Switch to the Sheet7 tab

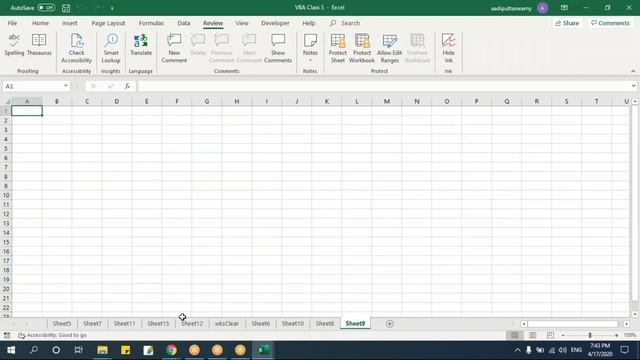(92, 323)
